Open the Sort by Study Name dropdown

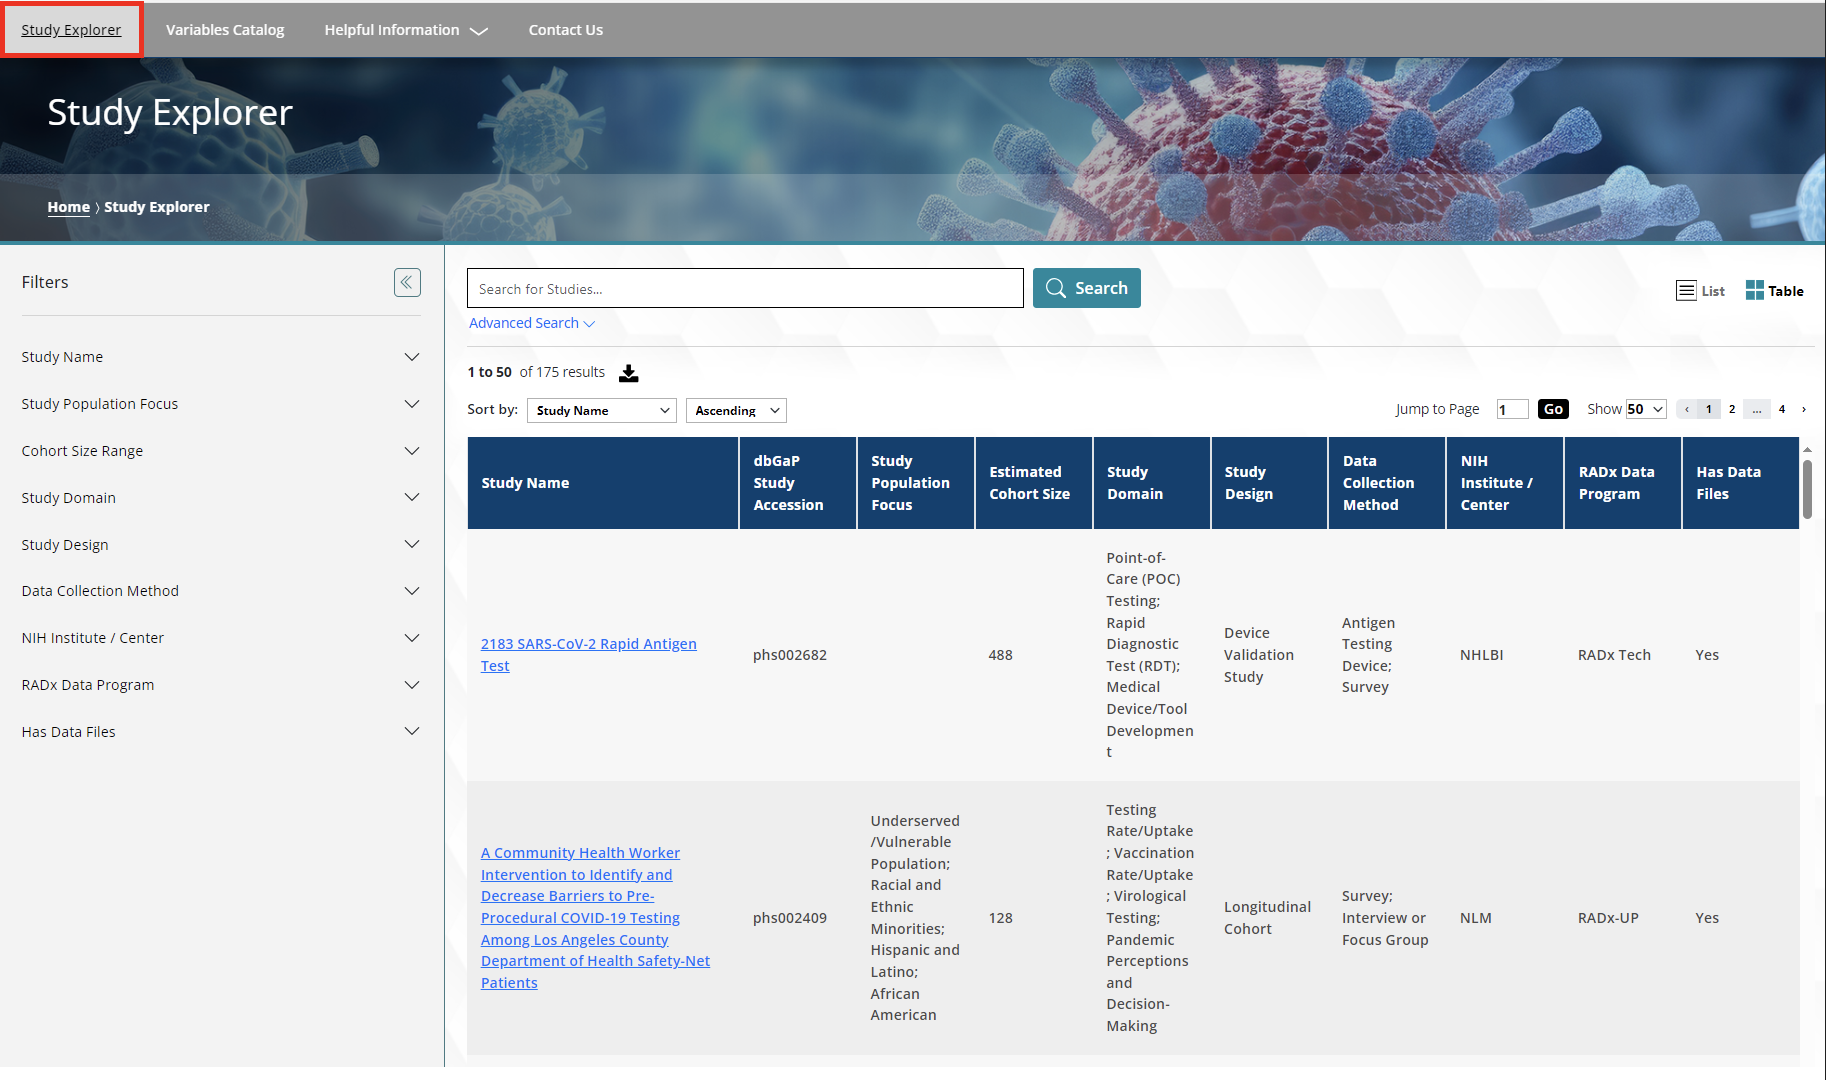(x=602, y=411)
